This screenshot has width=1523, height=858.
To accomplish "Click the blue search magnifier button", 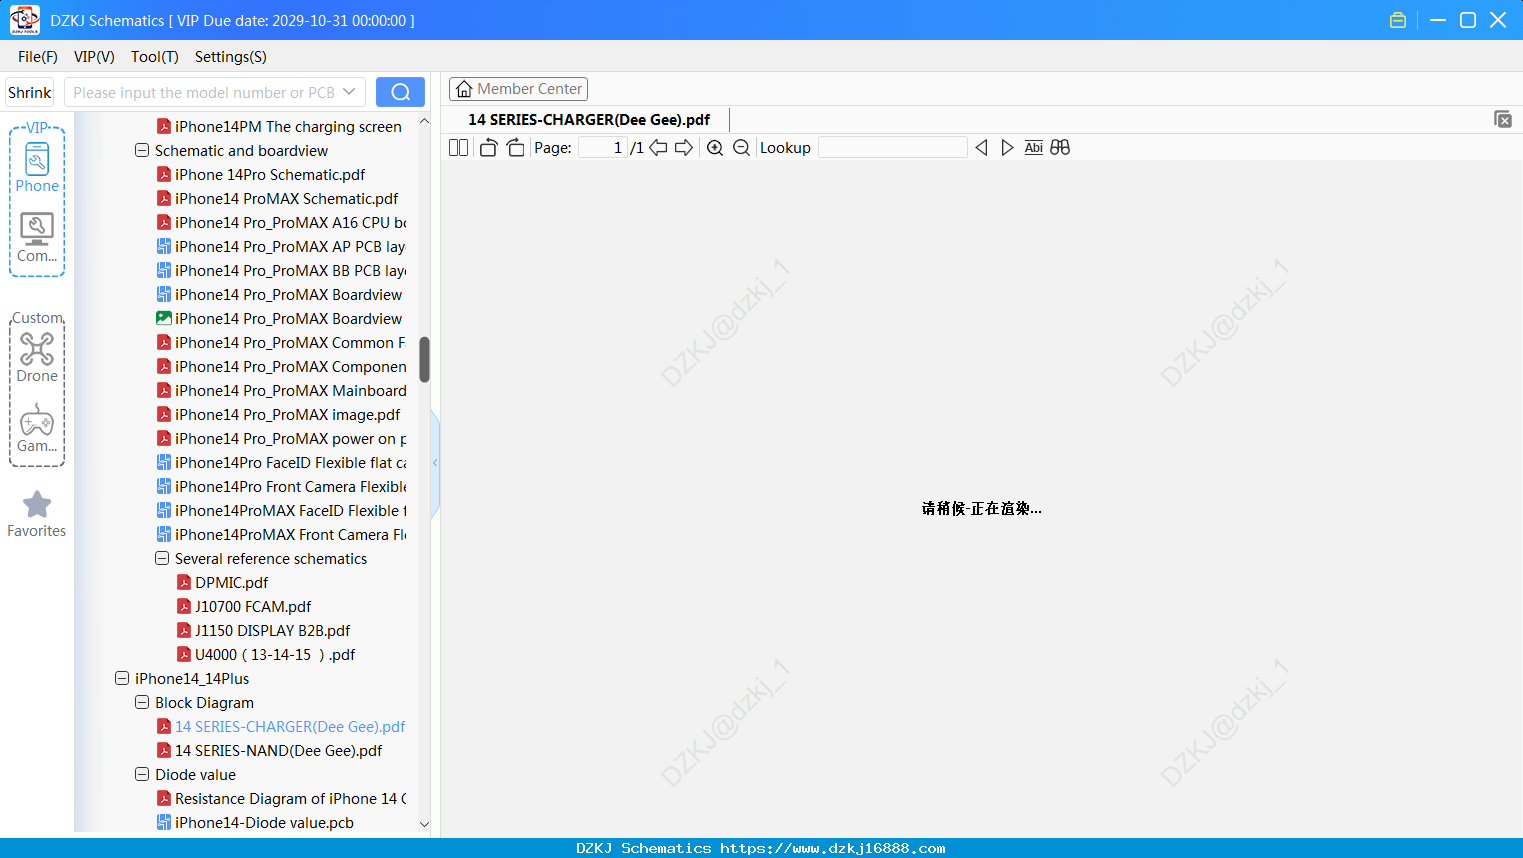I will [x=400, y=92].
